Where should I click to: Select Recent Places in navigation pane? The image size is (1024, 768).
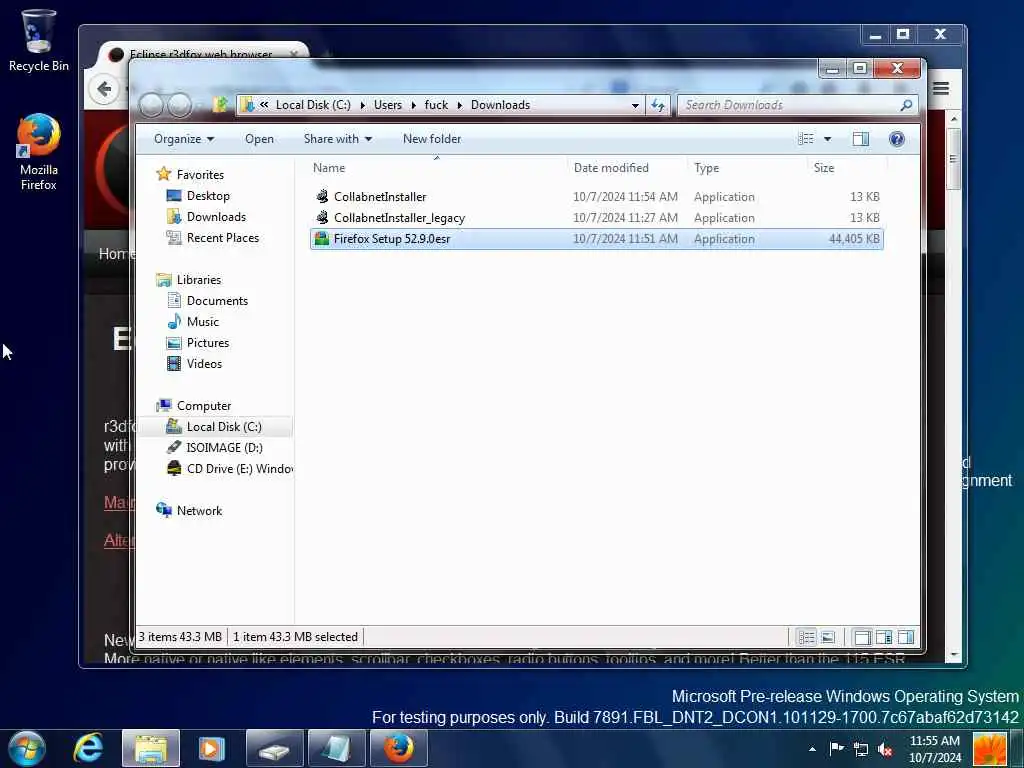coord(223,238)
